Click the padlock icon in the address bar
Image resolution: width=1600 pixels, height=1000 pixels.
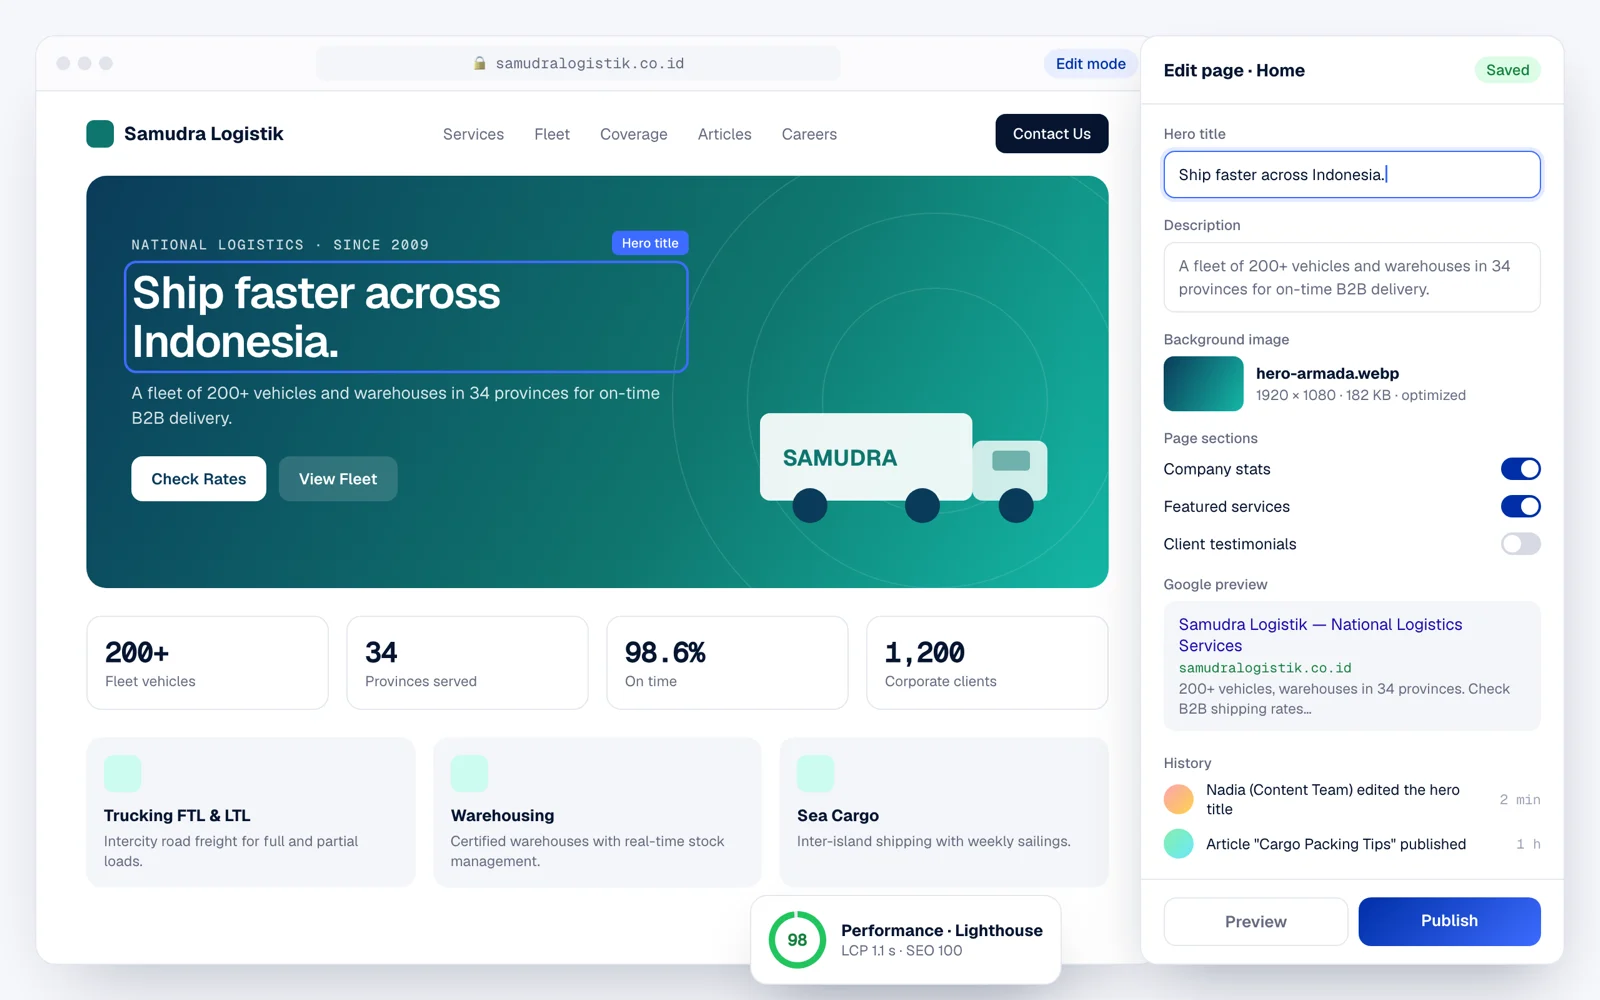click(x=480, y=63)
